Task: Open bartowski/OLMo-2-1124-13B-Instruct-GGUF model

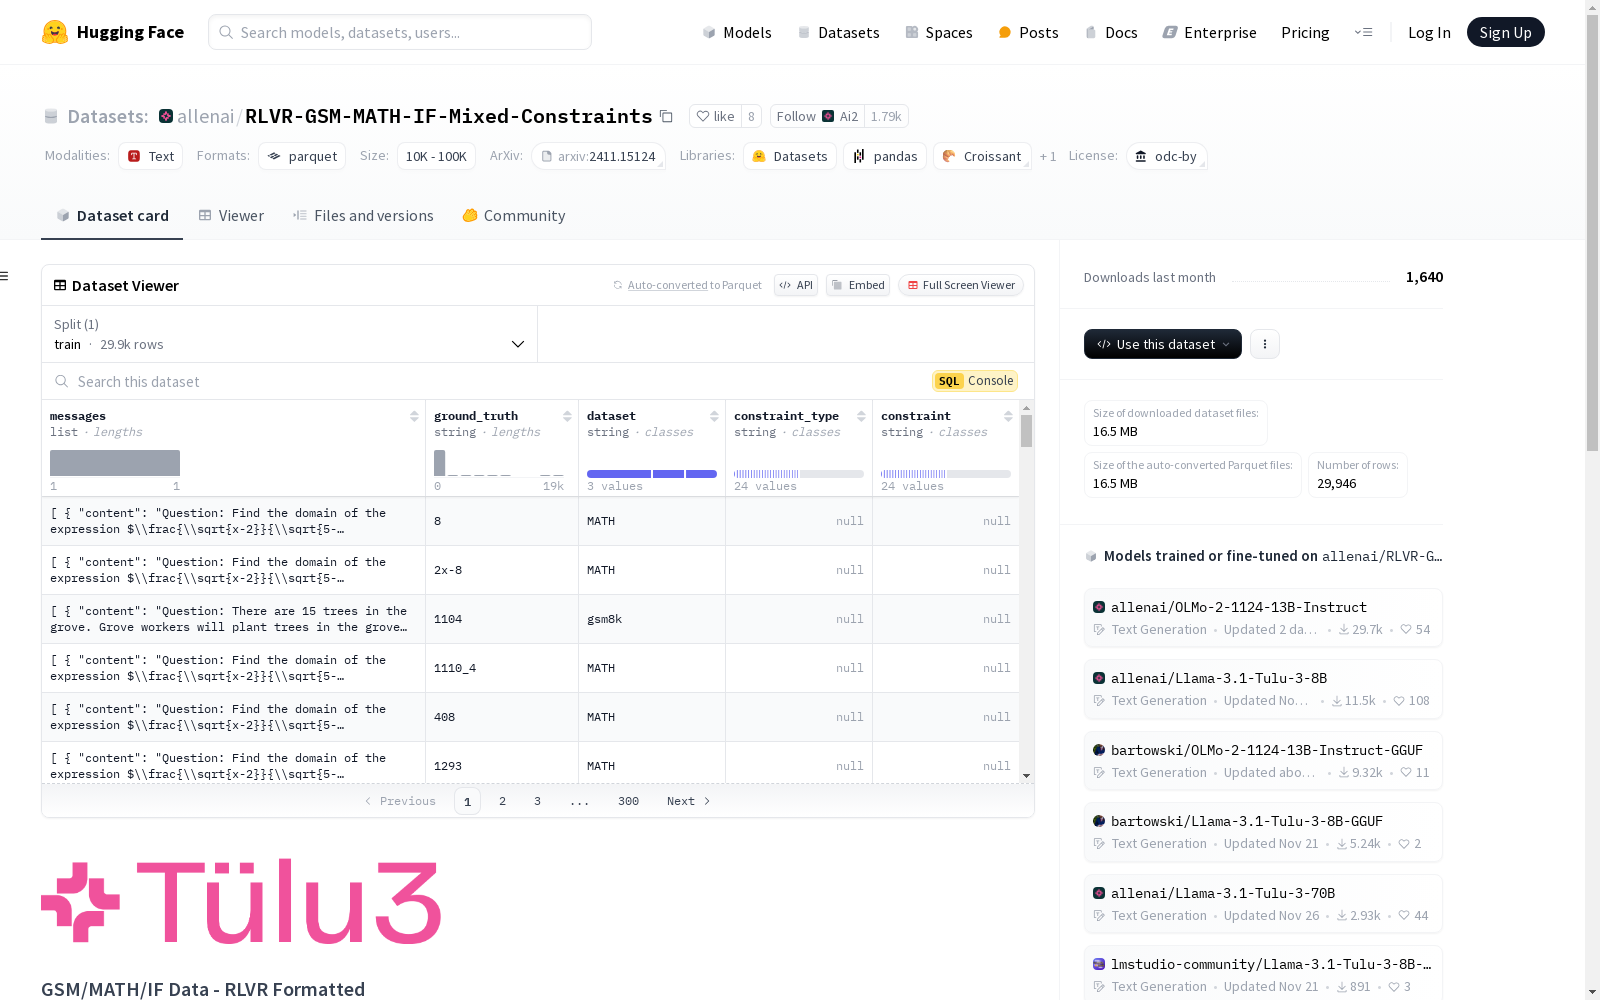Action: [x=1263, y=761]
